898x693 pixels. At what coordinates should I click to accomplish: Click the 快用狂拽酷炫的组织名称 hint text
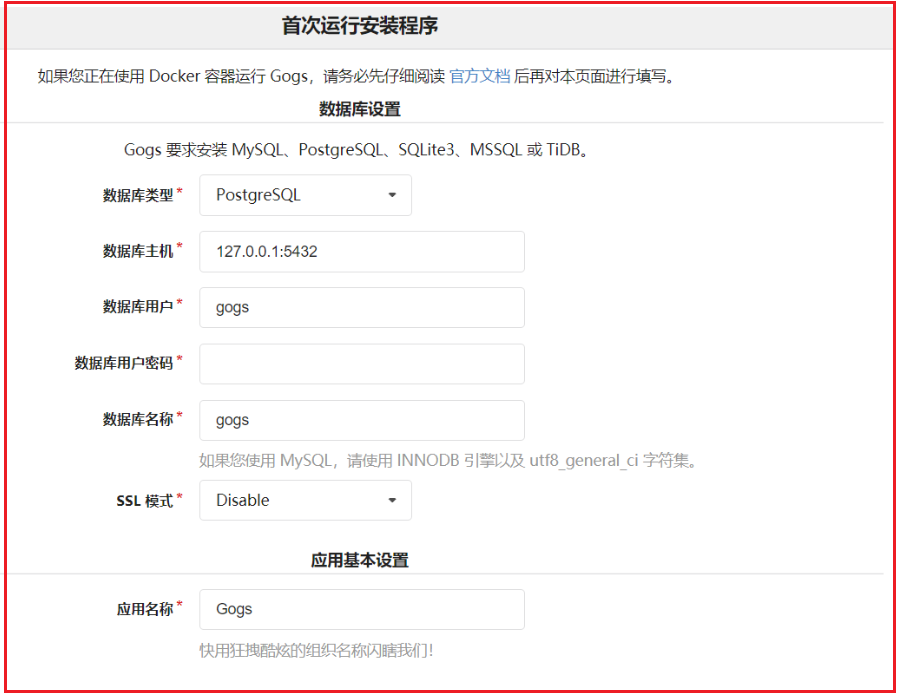(x=316, y=651)
